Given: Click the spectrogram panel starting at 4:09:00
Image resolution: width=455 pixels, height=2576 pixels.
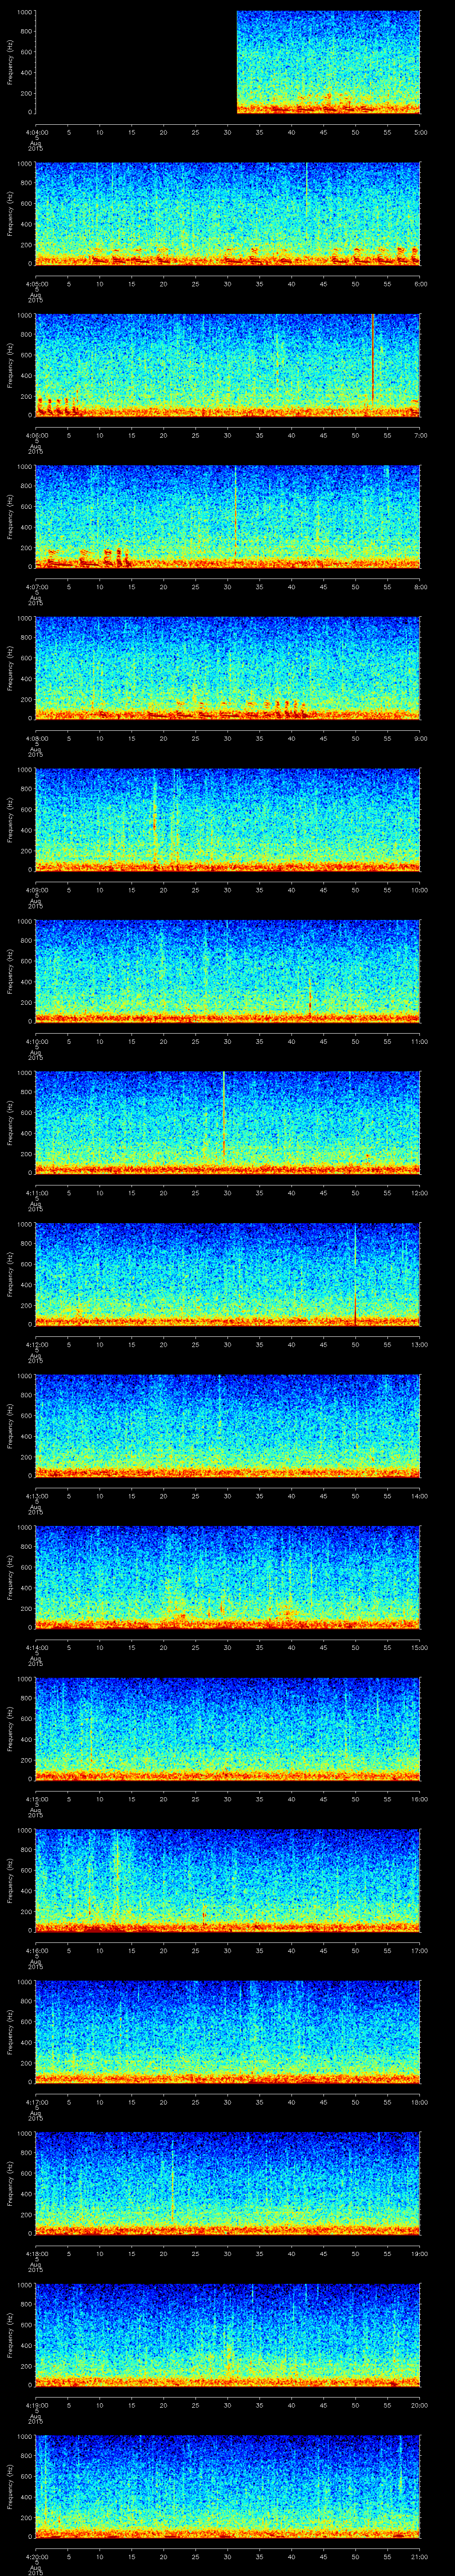Looking at the screenshot, I should coord(228,819).
